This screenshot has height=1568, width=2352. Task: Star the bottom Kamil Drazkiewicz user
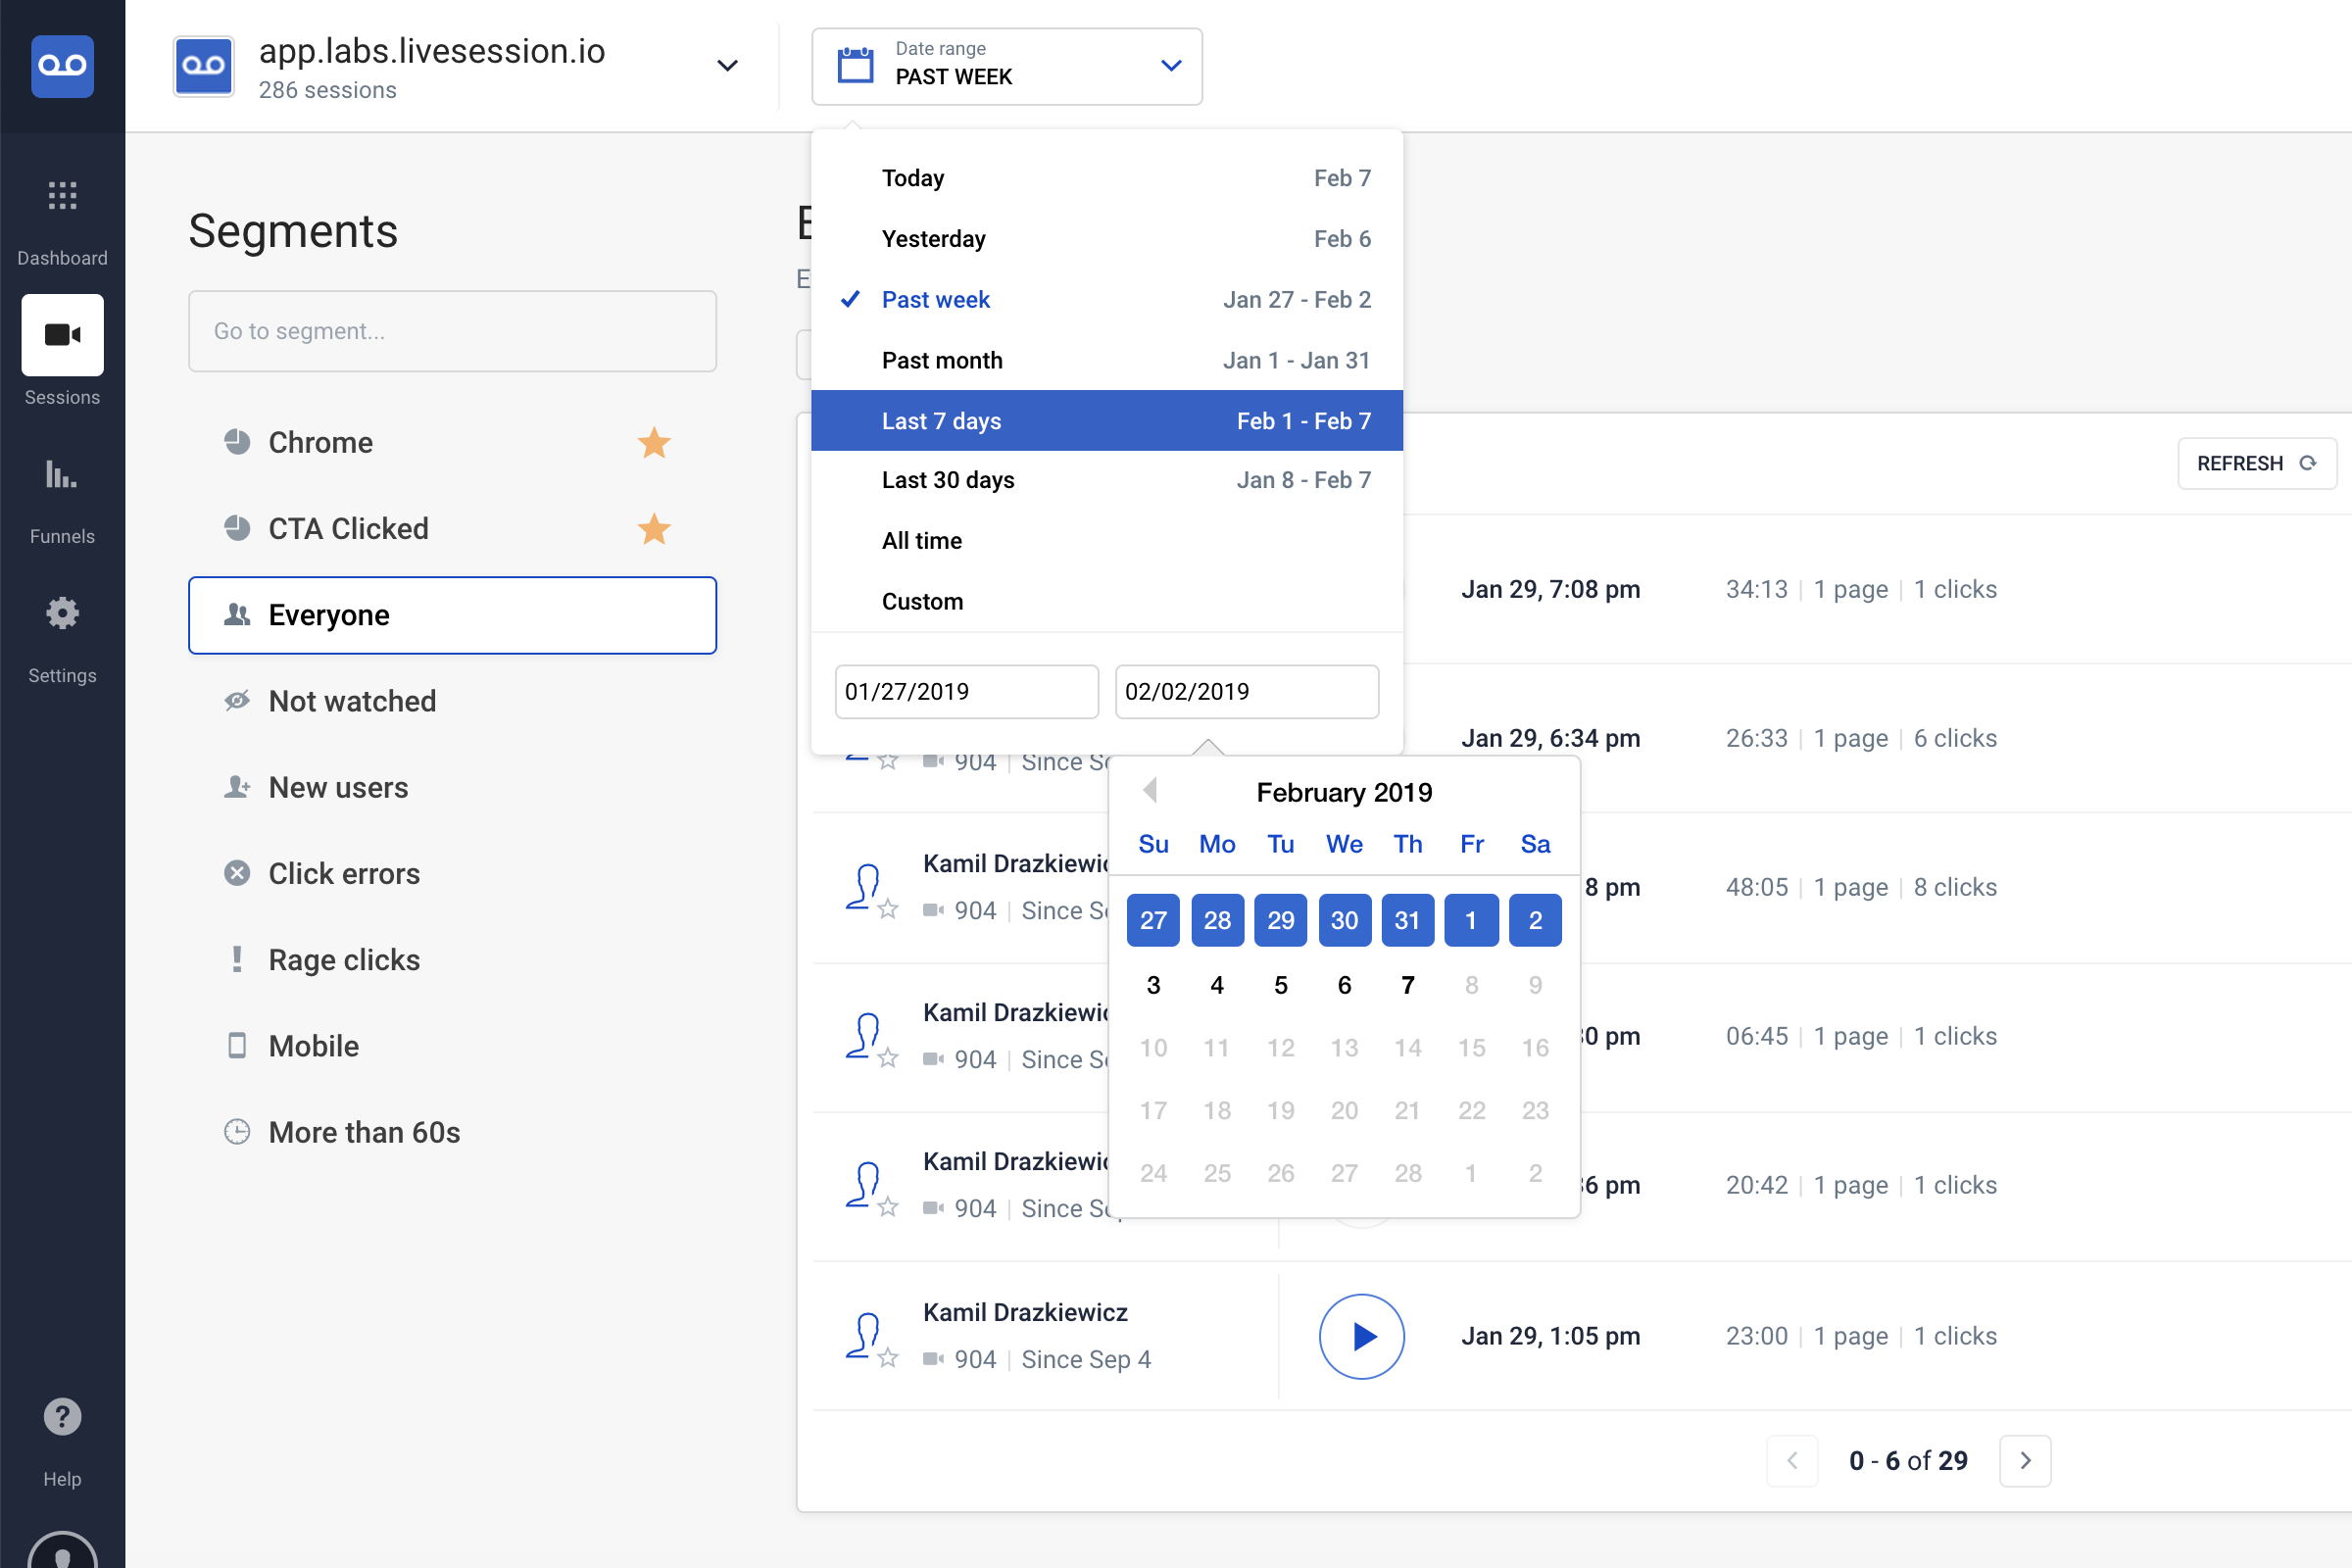(888, 1358)
